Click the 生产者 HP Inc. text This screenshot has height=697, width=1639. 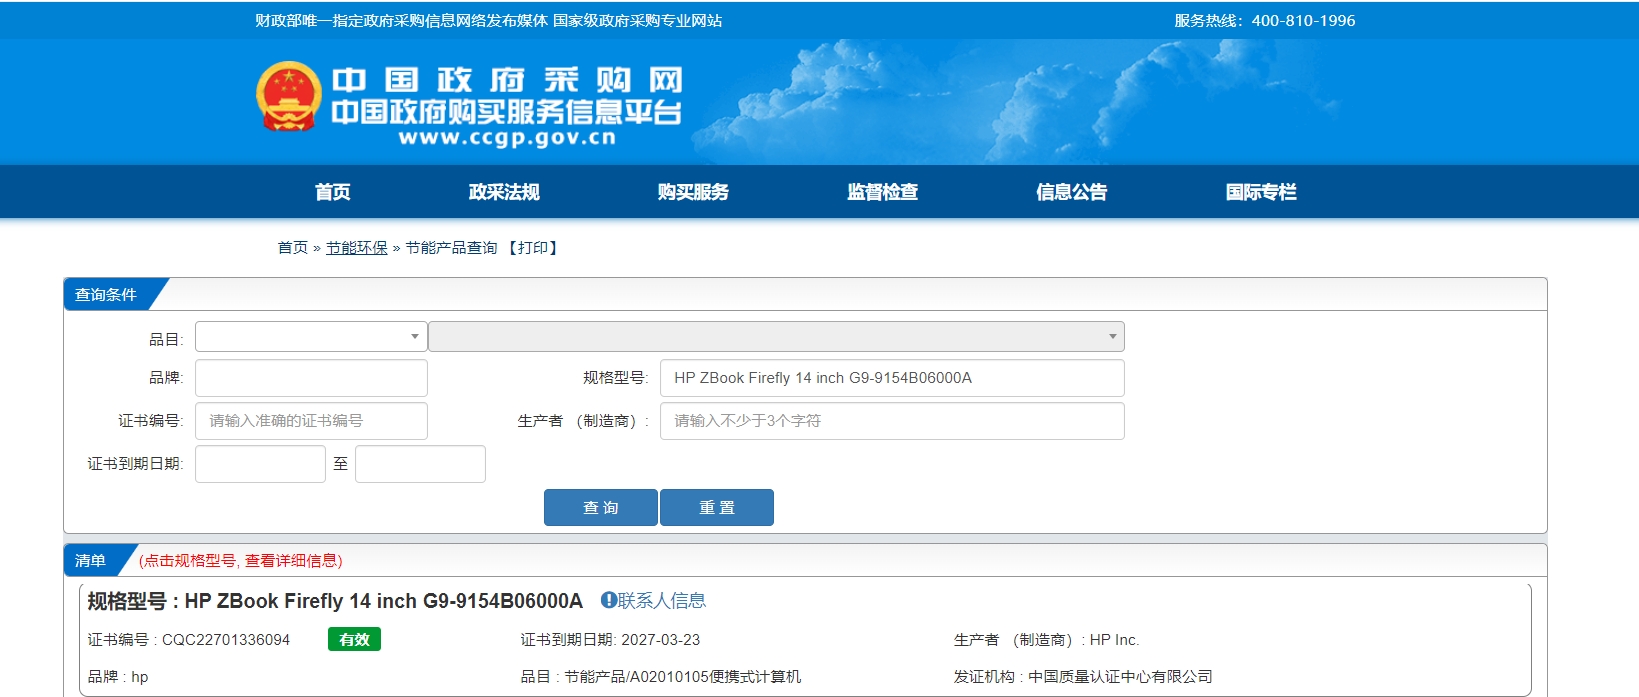coord(1047,640)
